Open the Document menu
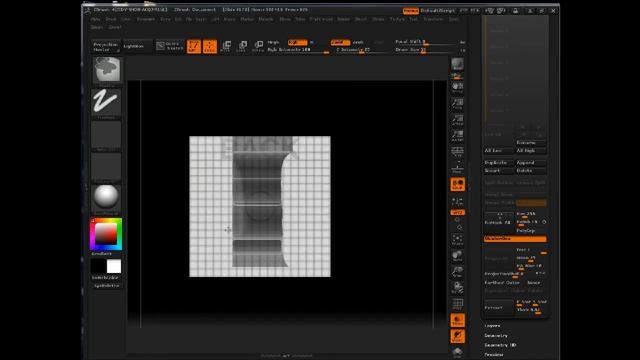This screenshot has width=640, height=360. tap(145, 19)
